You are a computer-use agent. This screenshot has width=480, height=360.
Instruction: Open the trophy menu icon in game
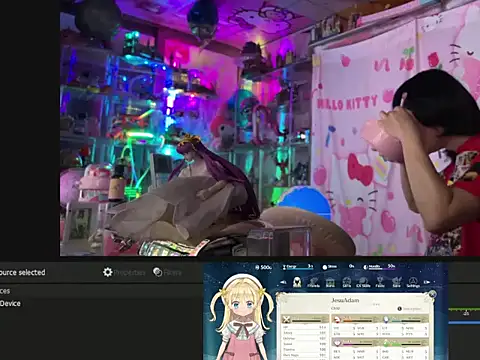(x=380, y=282)
